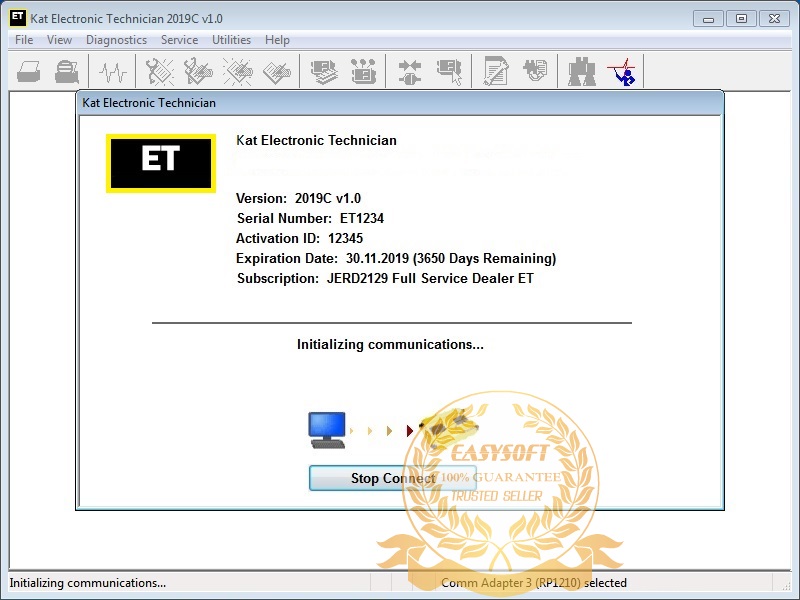Click the "Kat Electronic Technician" heading beside the logo
The height and width of the screenshot is (600, 800).
[x=316, y=140]
